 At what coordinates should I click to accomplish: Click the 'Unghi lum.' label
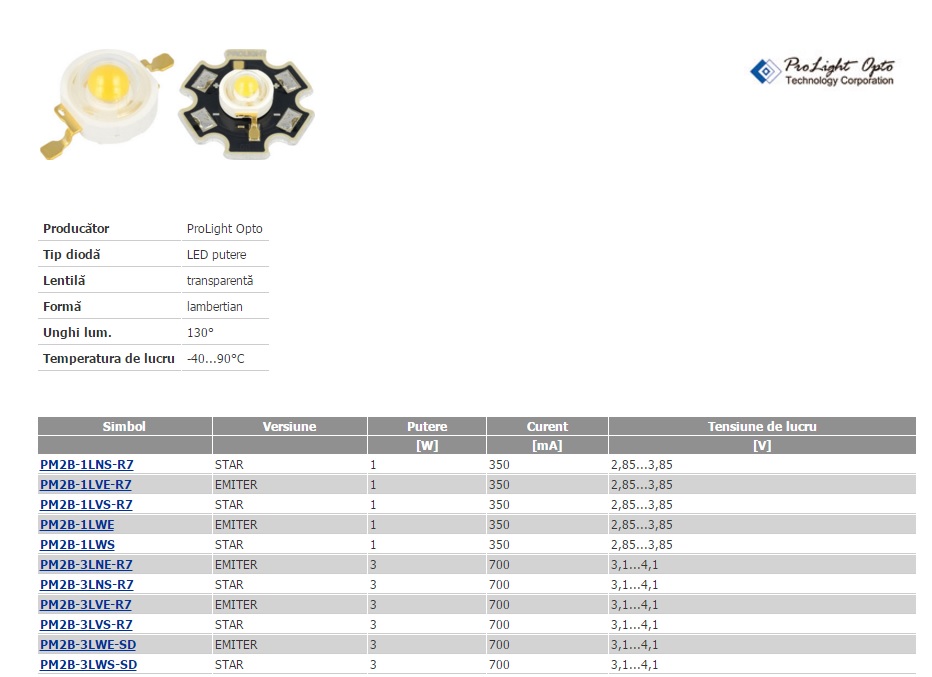point(77,333)
